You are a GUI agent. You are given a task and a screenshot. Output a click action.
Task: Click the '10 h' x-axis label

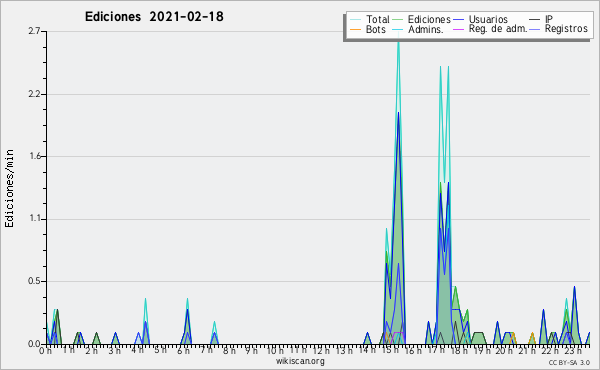click(275, 351)
